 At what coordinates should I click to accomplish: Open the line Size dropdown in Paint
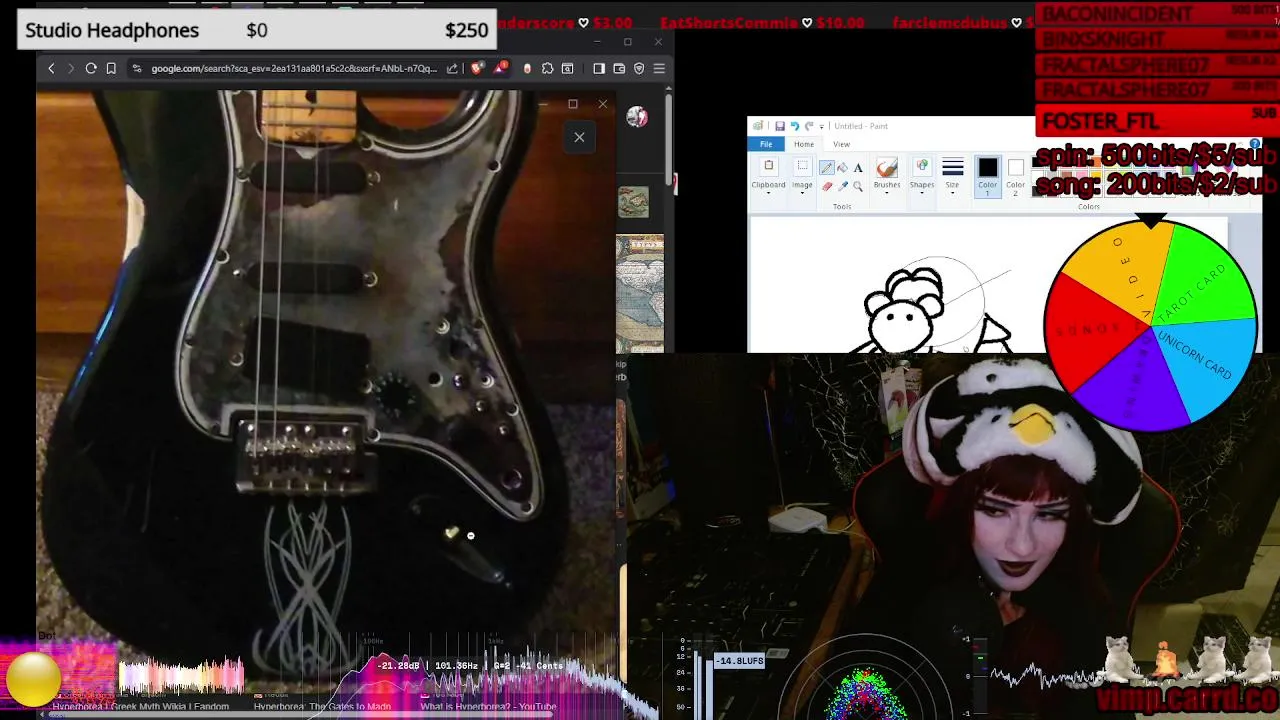pyautogui.click(x=953, y=176)
